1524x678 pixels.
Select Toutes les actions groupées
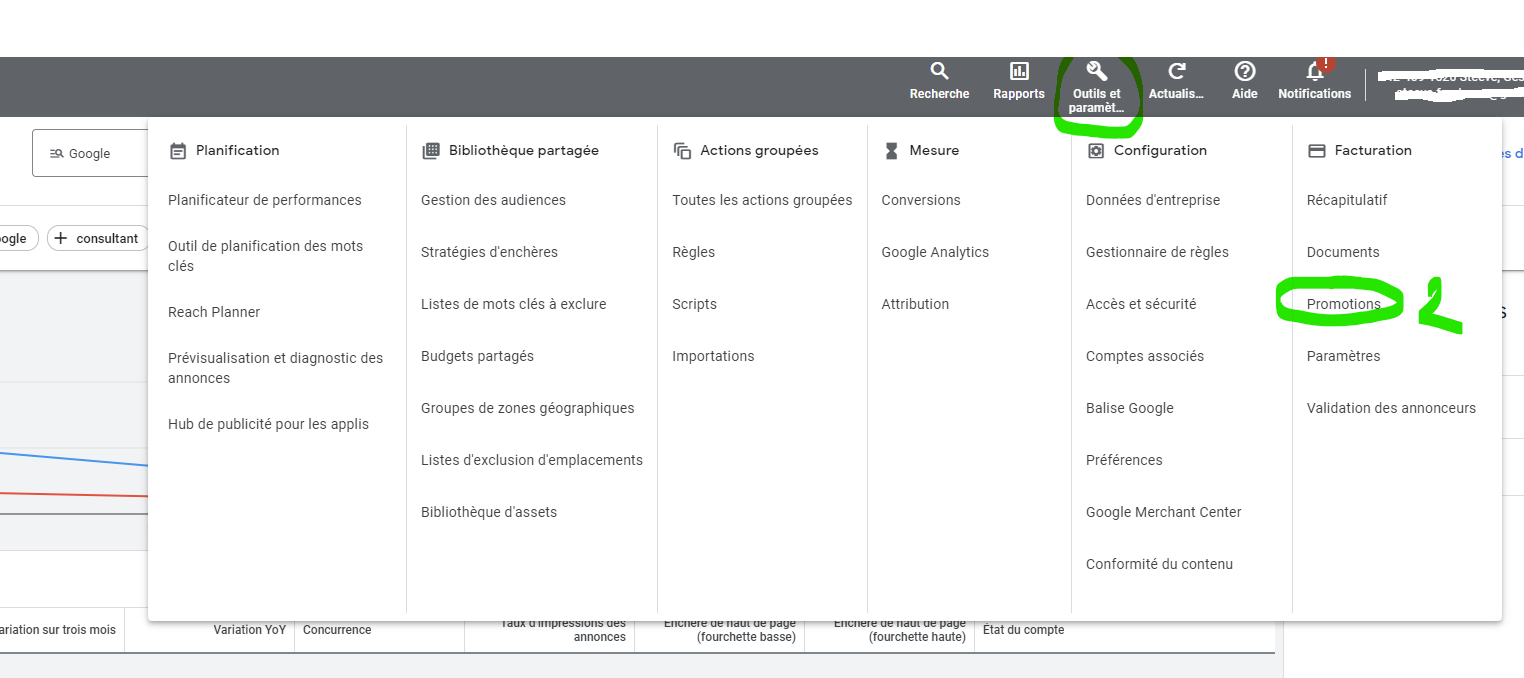[762, 200]
